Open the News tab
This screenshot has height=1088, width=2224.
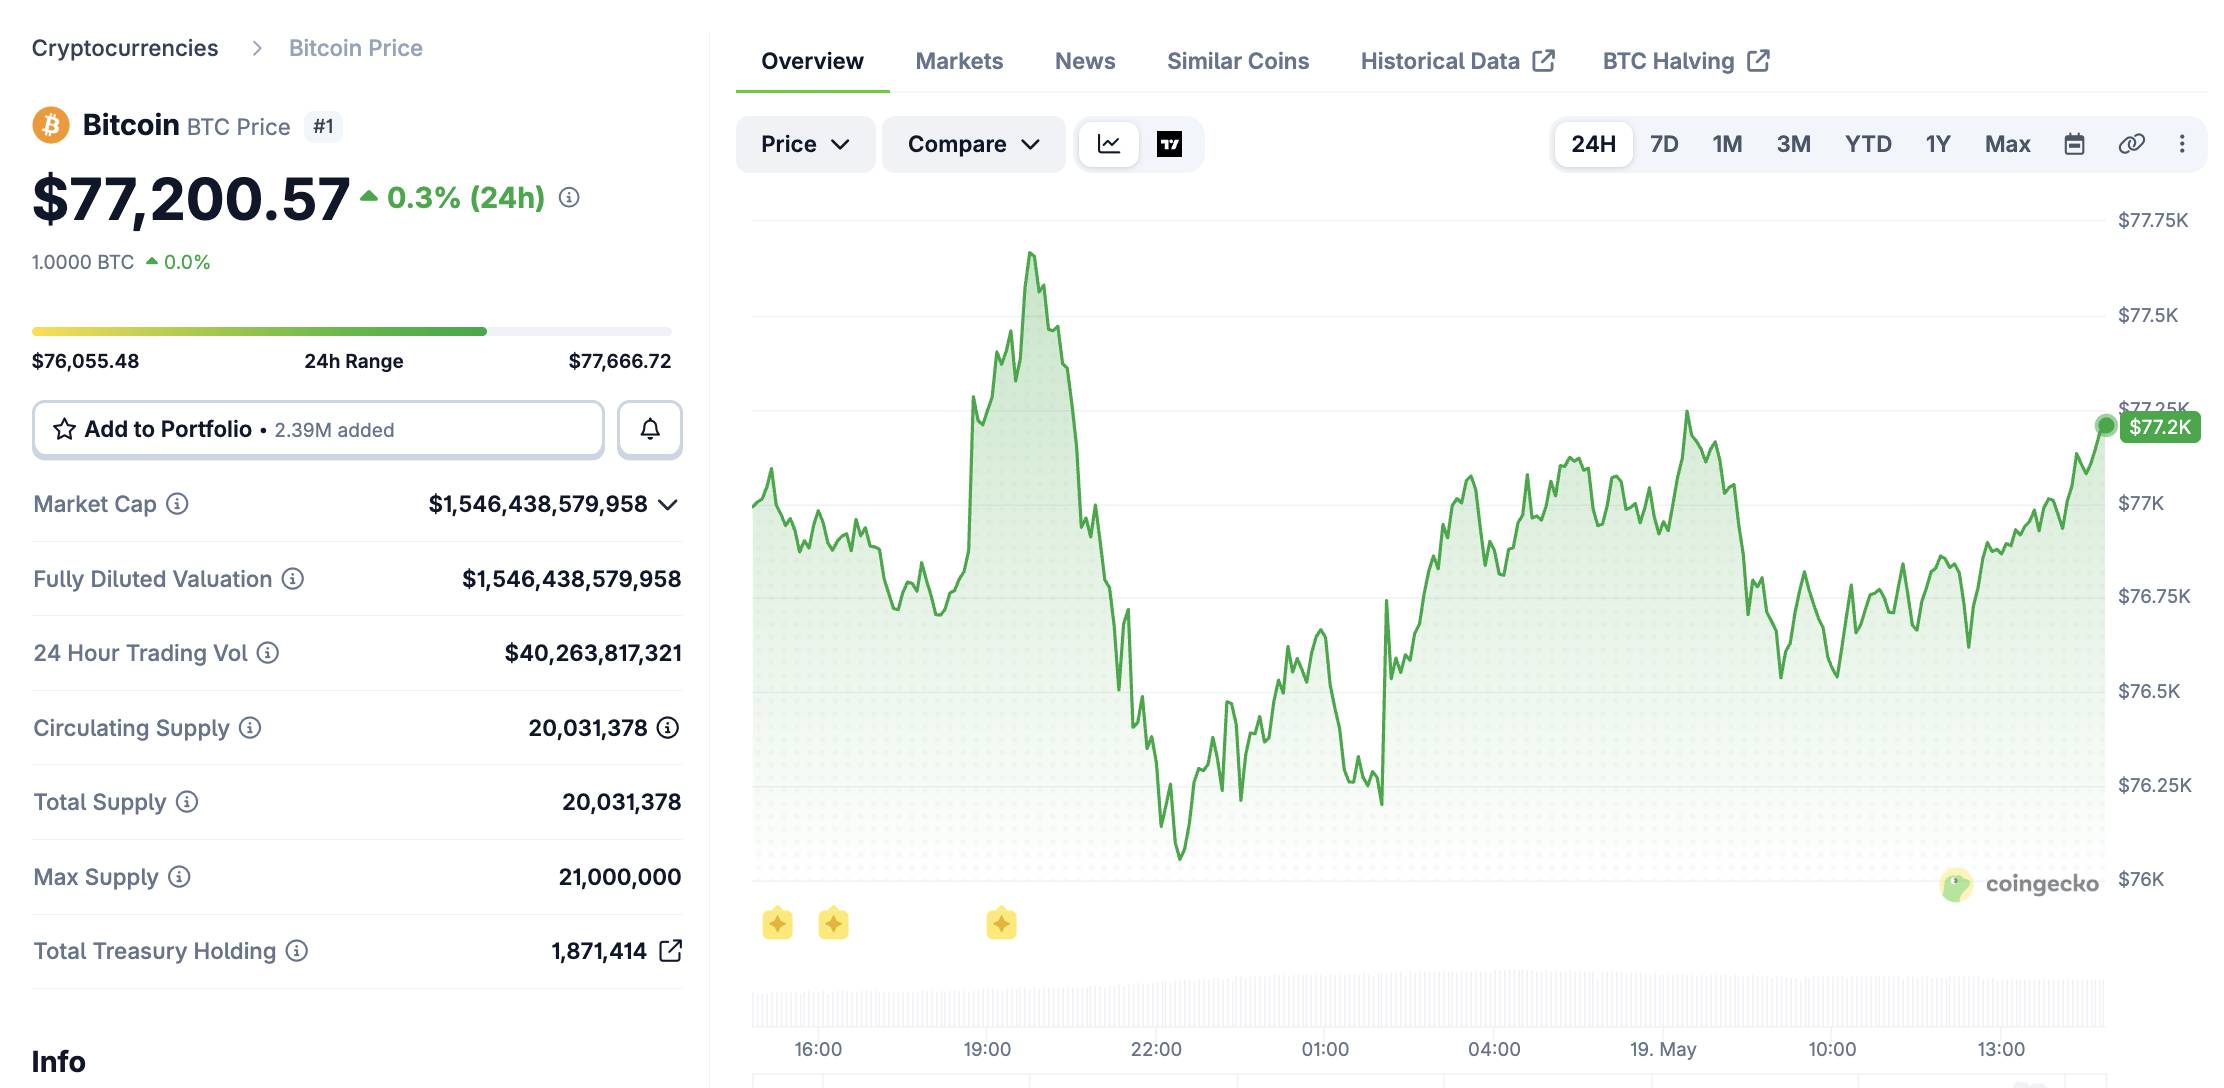(1085, 61)
